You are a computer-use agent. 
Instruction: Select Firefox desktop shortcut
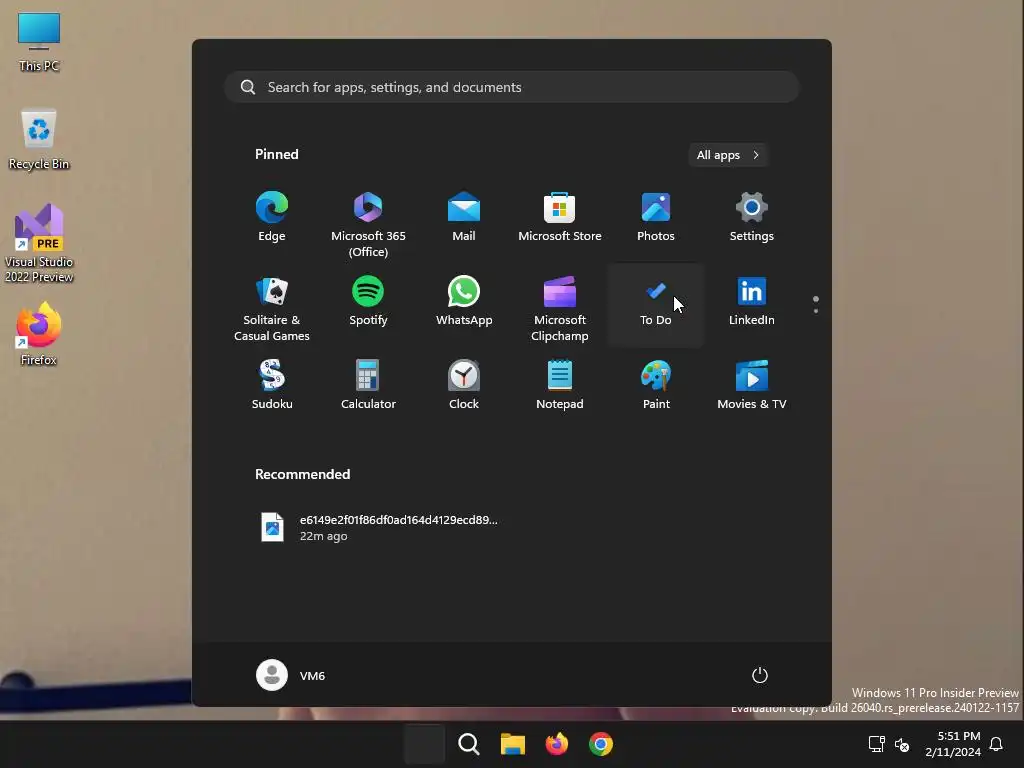coord(39,334)
